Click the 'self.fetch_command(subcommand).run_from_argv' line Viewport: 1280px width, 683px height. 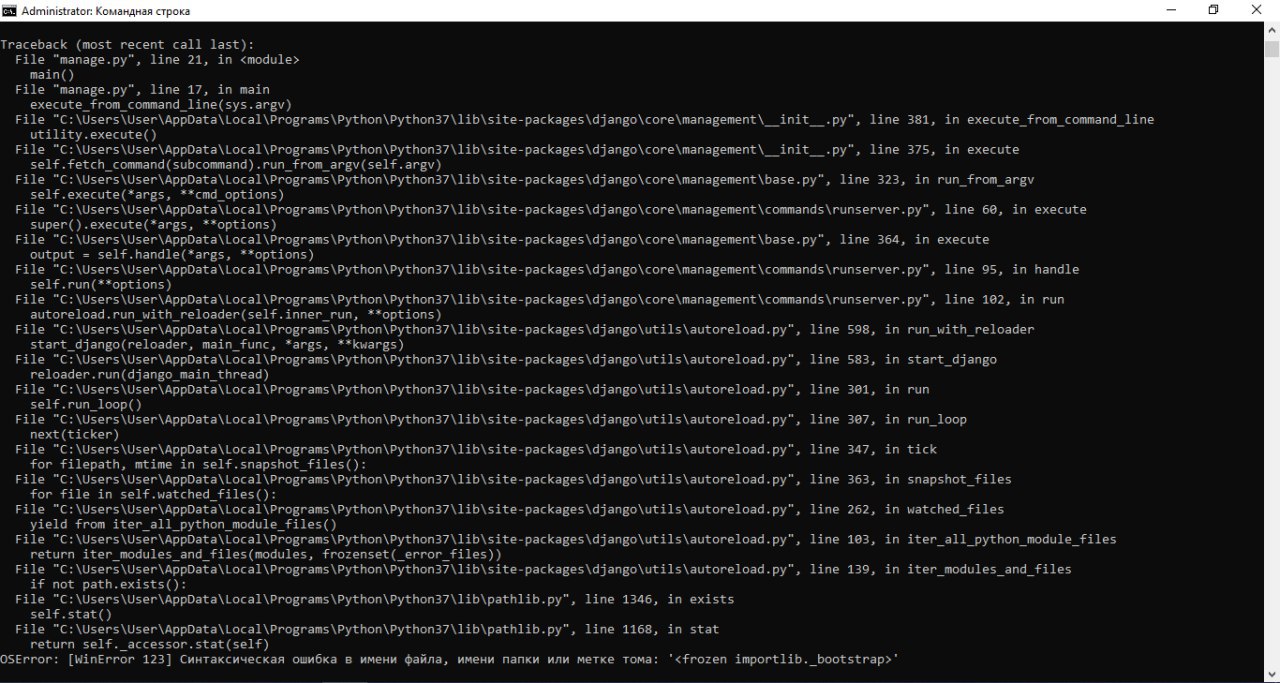[236, 165]
